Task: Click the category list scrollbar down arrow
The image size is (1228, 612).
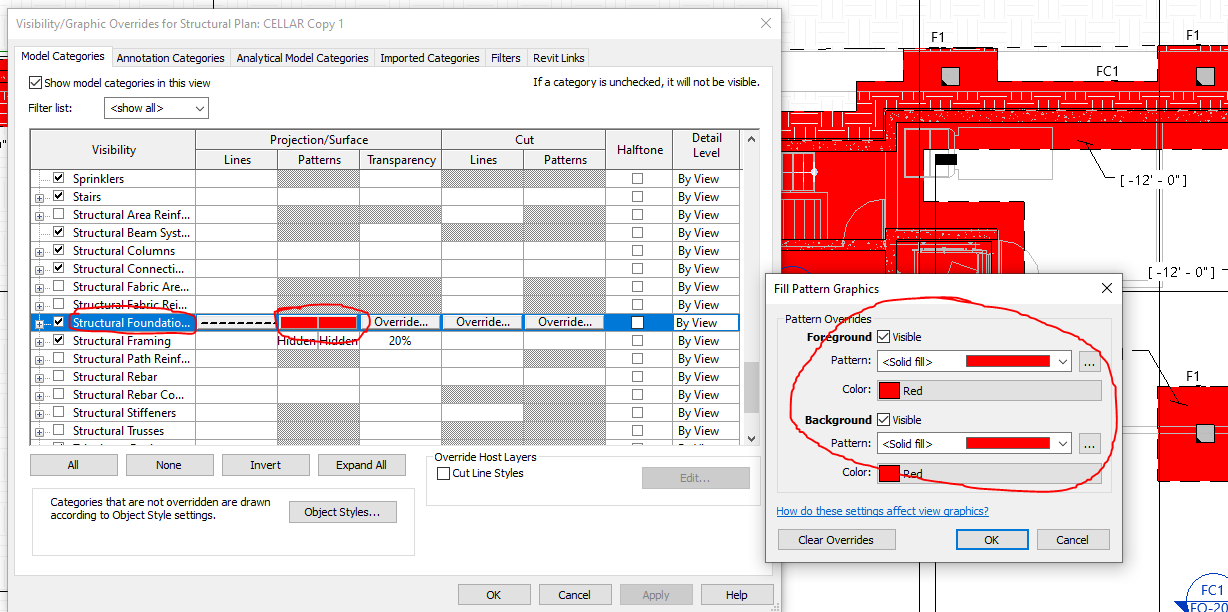Action: 751,438
